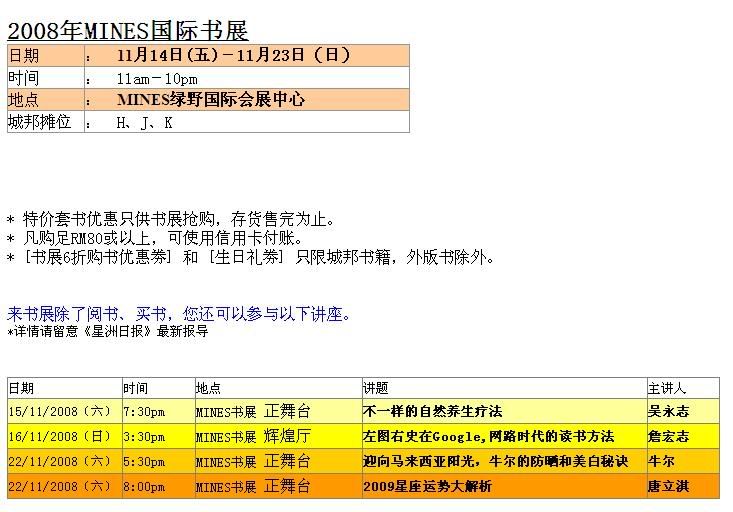Click the opening hours 11am－10pm

pyautogui.click(x=157, y=78)
